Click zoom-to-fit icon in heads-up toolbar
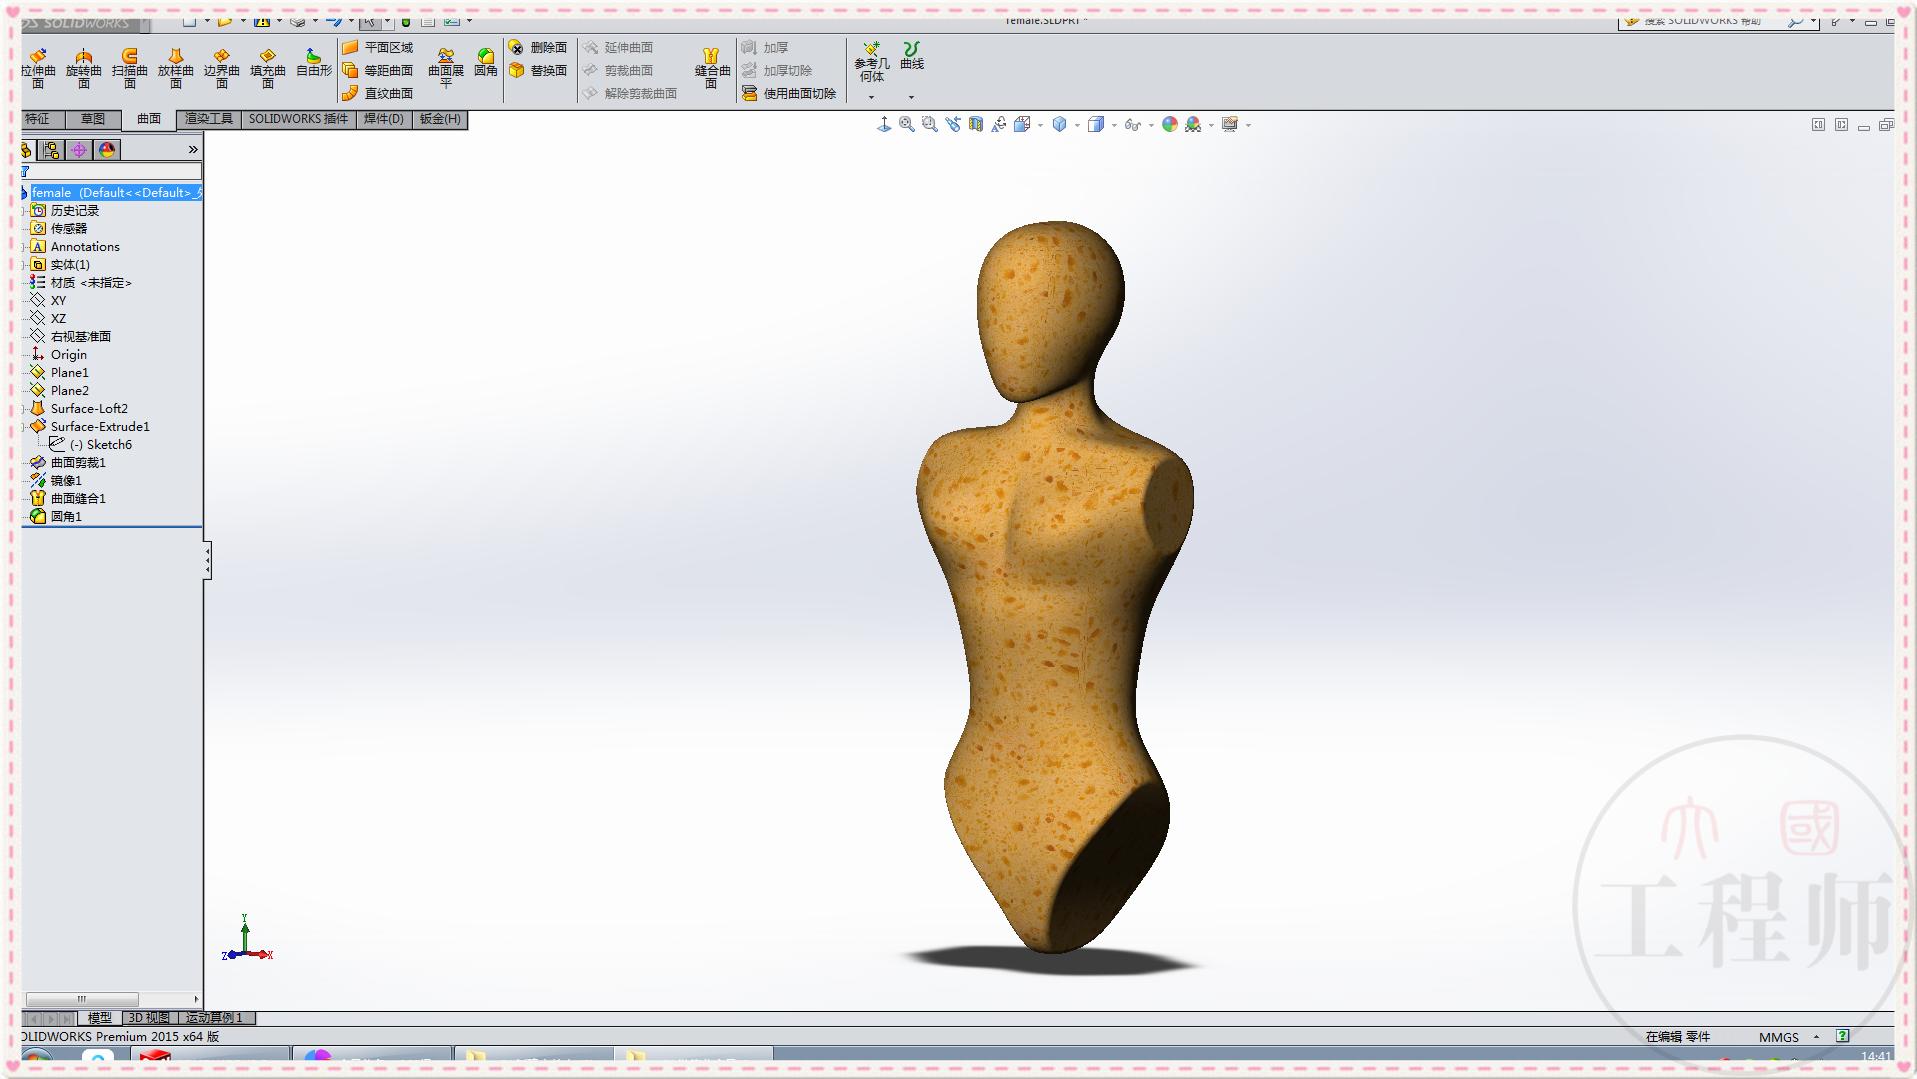Image resolution: width=1917 pixels, height=1079 pixels. (906, 124)
